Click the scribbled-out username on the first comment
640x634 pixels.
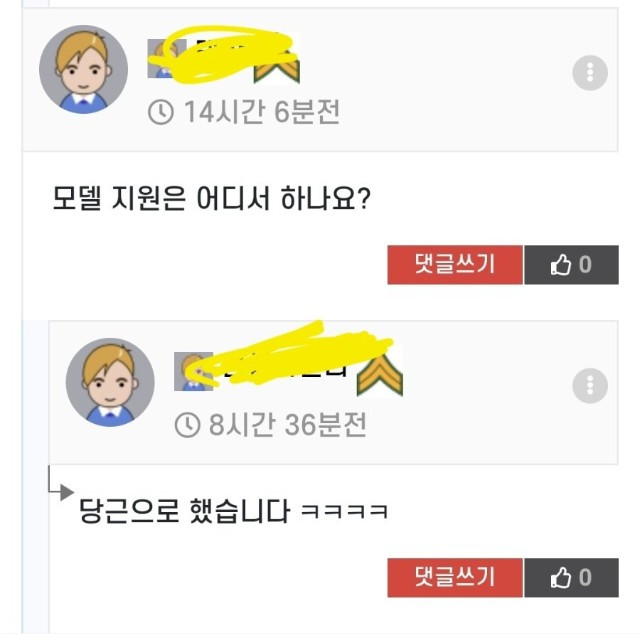(x=222, y=55)
